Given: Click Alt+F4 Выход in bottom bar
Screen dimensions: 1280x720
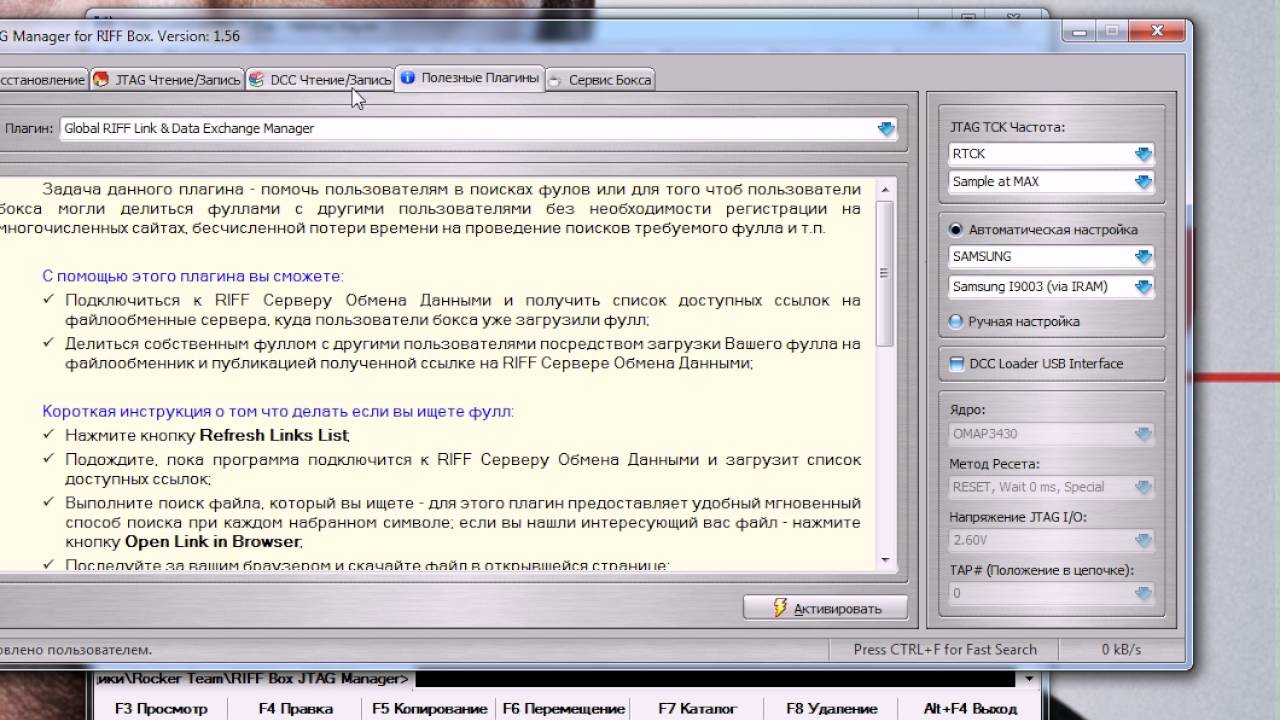Looking at the screenshot, I should point(969,708).
